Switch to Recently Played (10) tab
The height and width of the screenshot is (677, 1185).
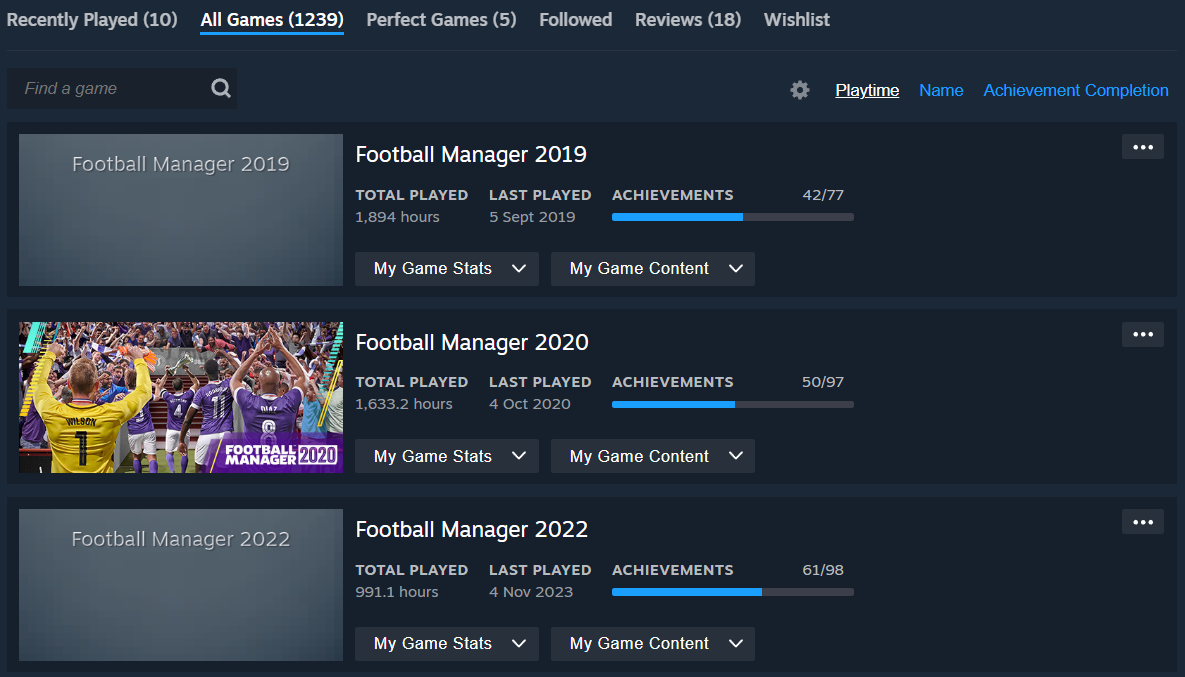point(92,20)
